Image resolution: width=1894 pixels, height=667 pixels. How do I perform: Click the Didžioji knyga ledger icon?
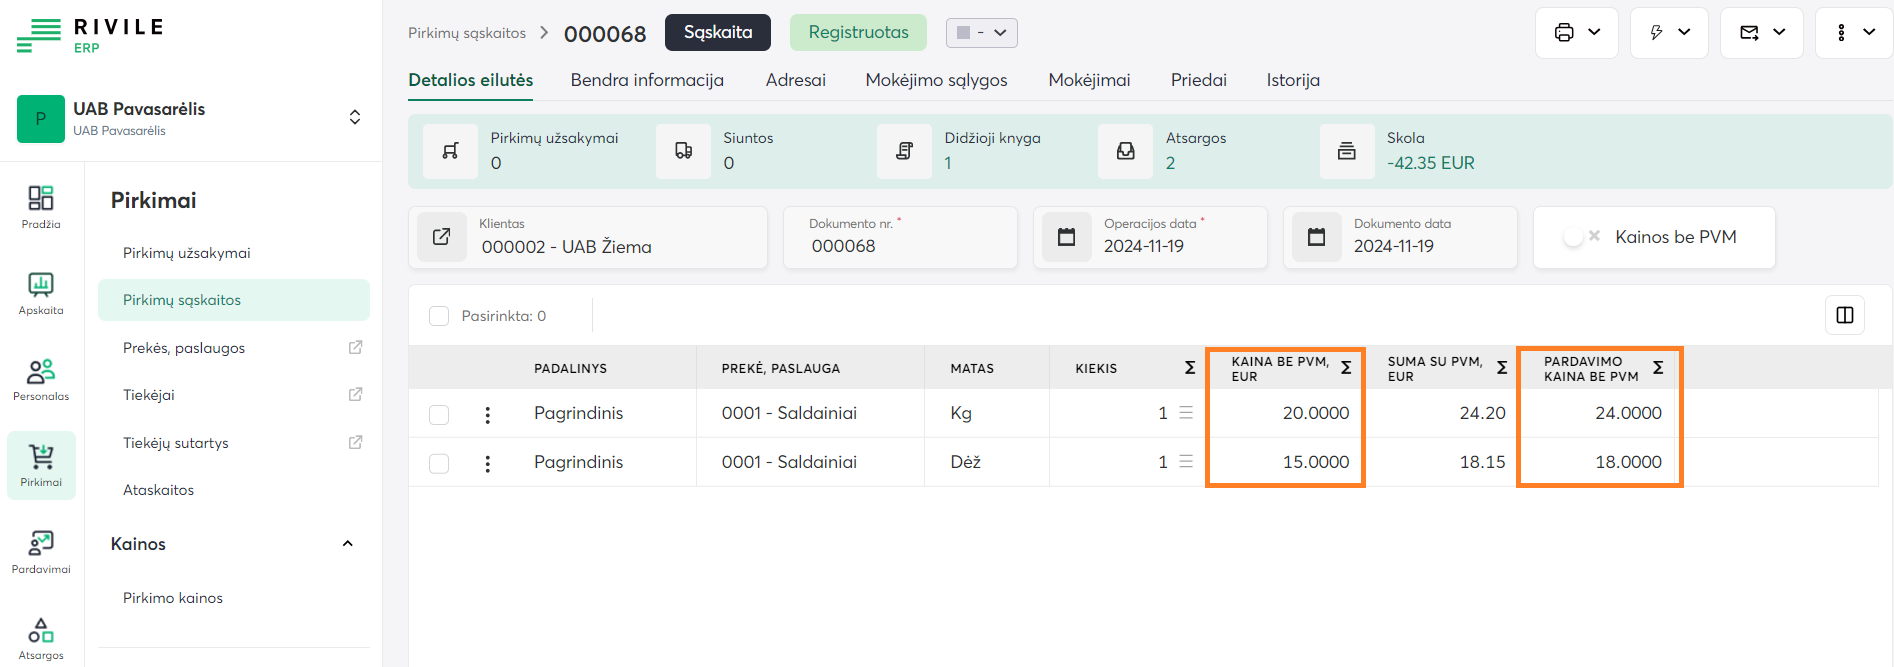click(x=904, y=151)
